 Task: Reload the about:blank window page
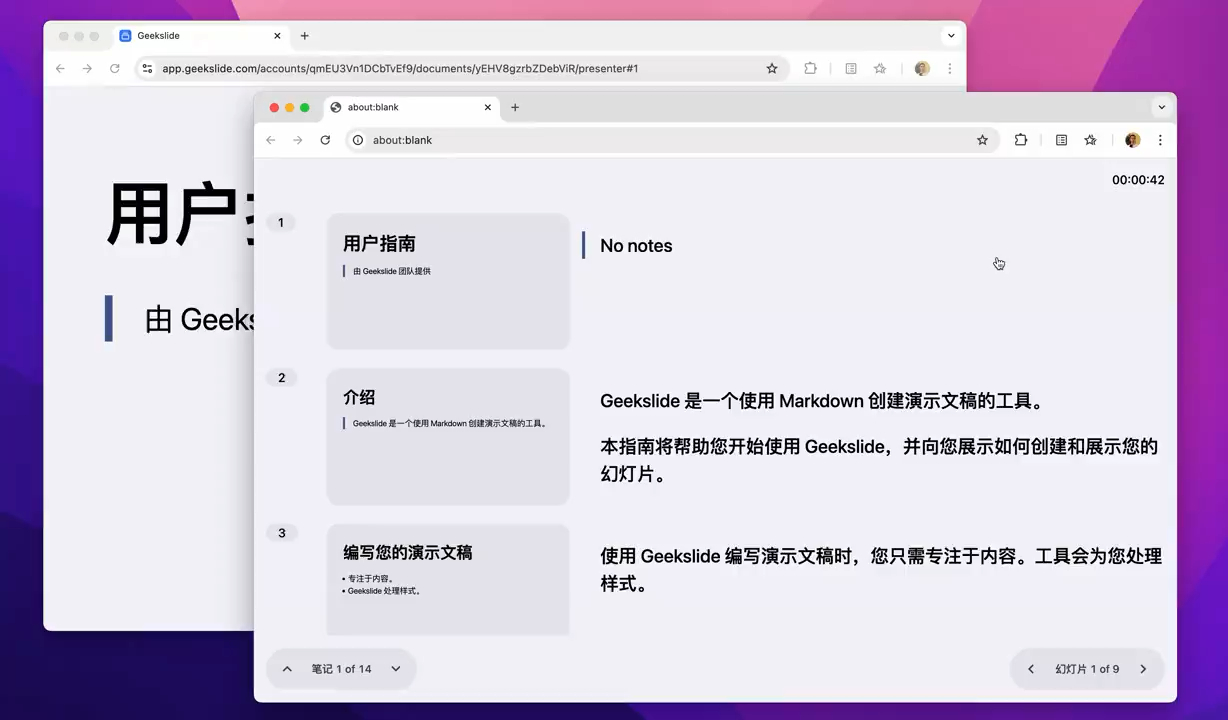pos(325,140)
